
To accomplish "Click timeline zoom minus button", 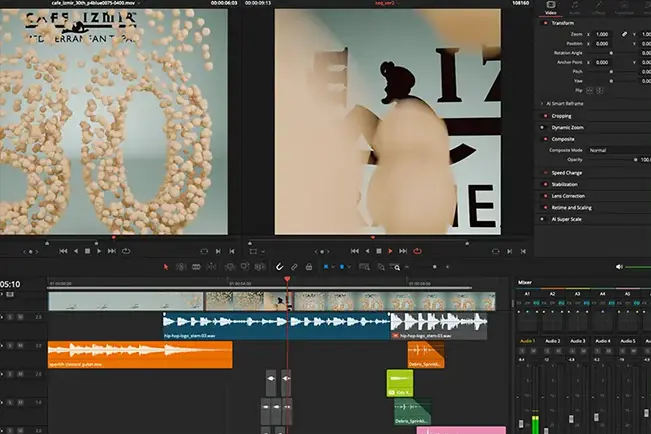I will click(x=407, y=267).
